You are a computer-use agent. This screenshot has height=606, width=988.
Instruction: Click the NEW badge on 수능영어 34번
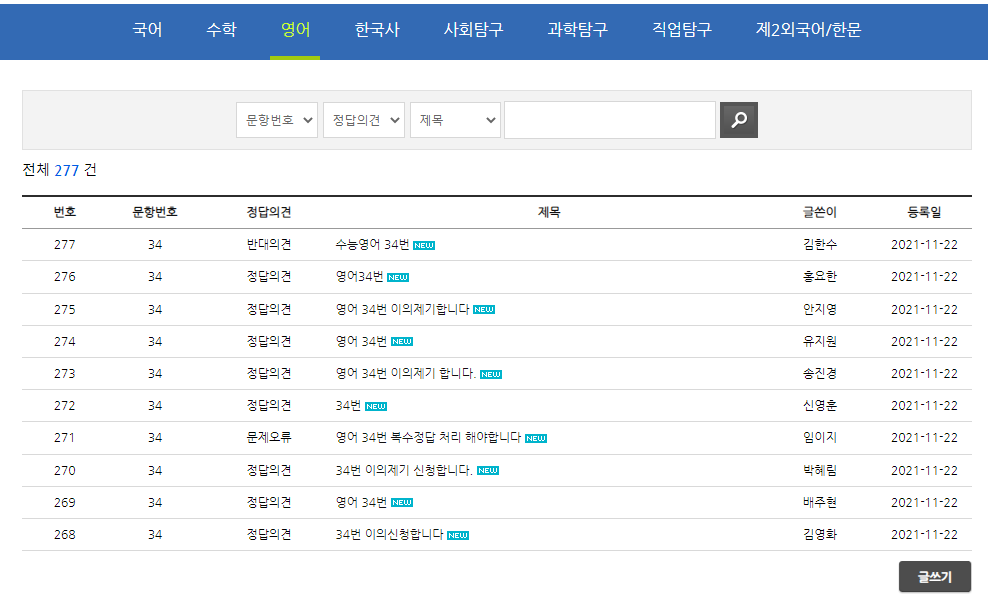coord(424,246)
